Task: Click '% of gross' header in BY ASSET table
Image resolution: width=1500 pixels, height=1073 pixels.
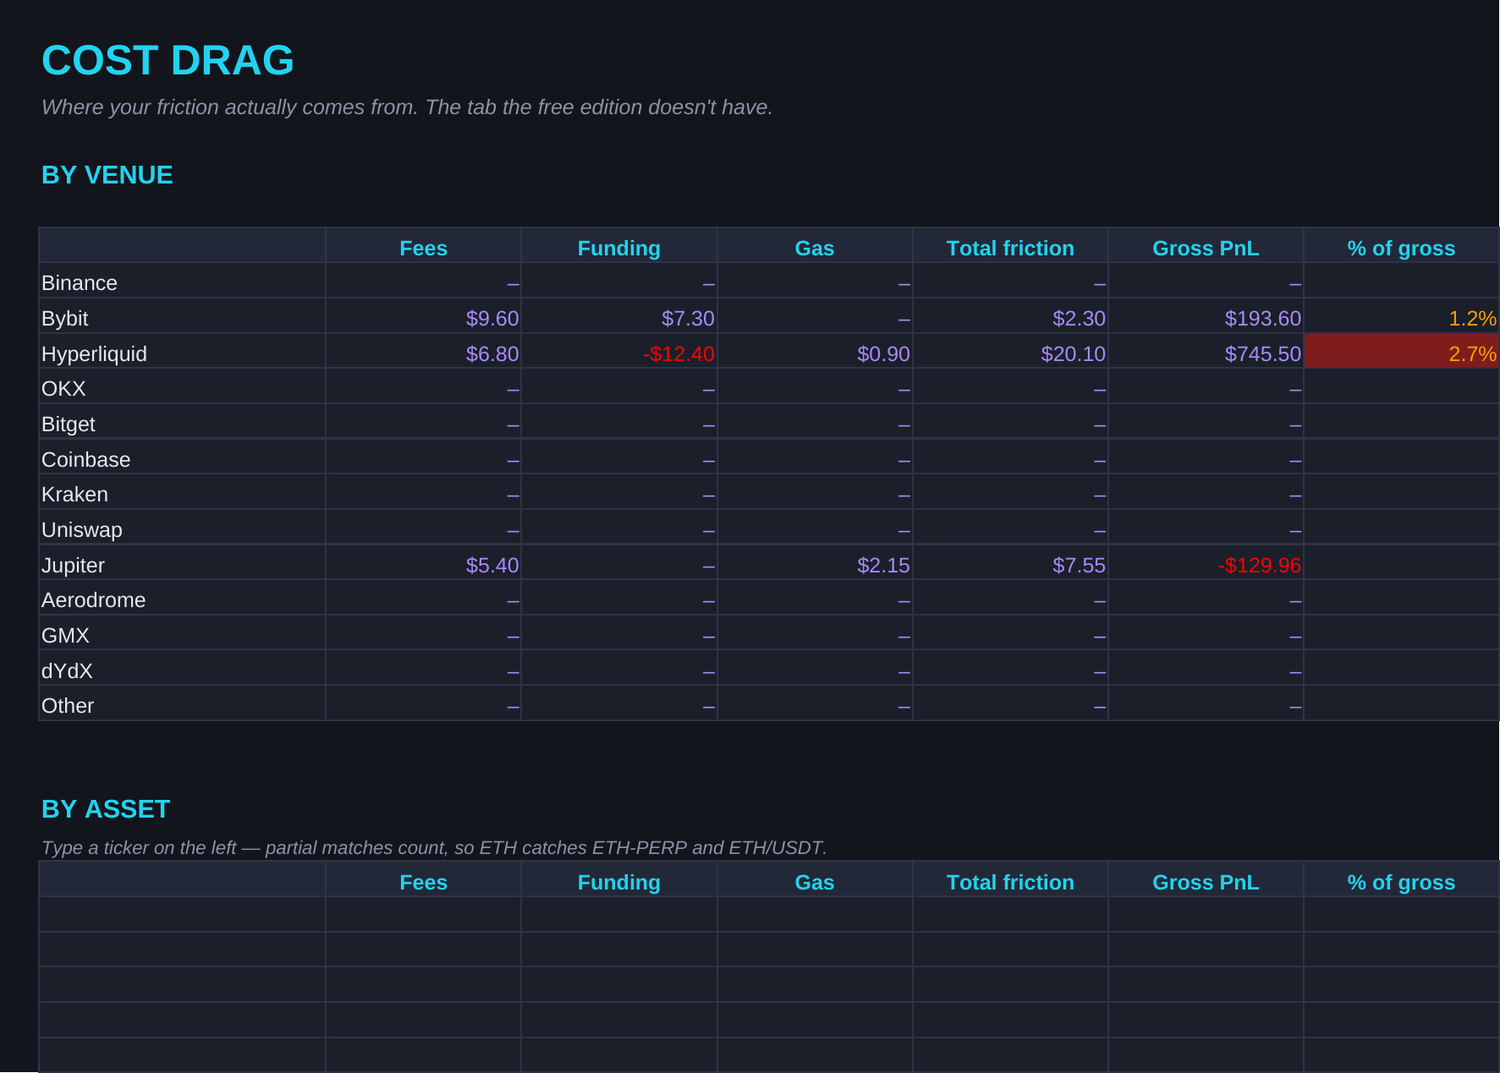Action: [x=1401, y=882]
